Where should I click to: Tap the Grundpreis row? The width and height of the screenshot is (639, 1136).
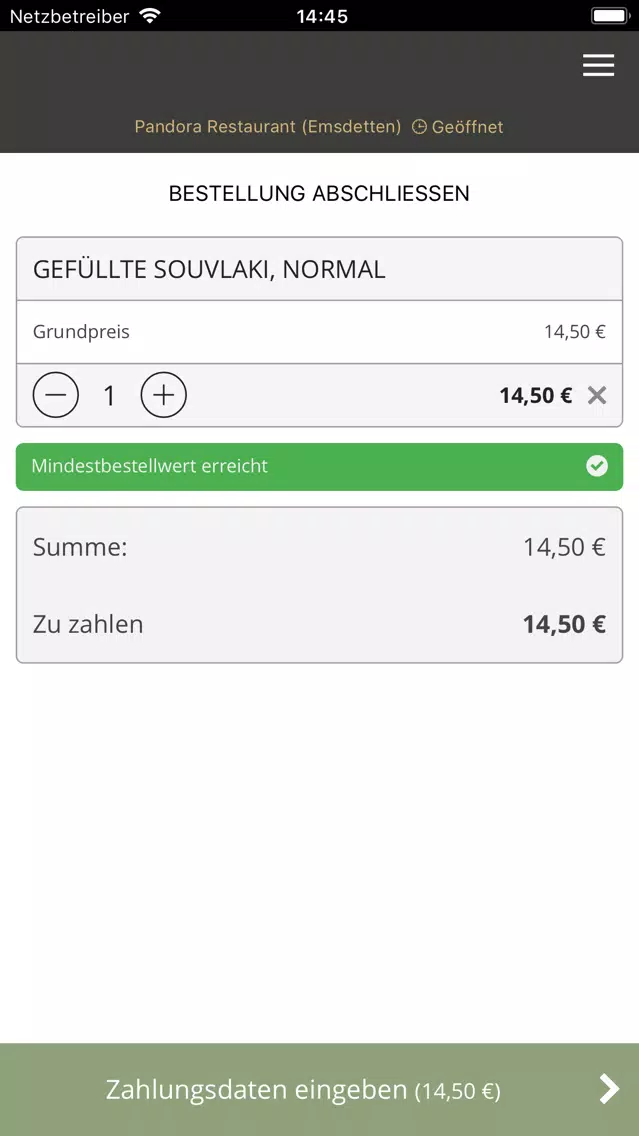[320, 332]
